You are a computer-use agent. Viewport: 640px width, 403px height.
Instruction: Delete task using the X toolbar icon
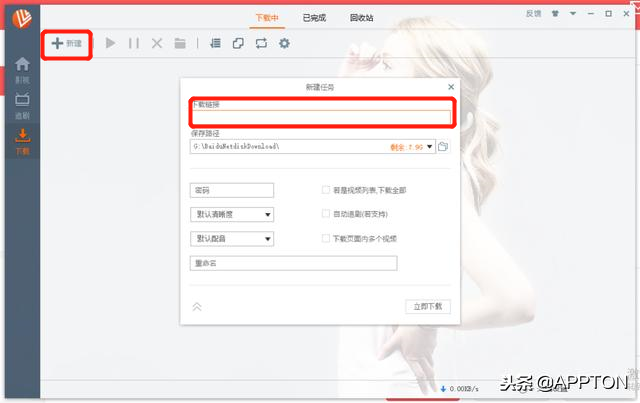[x=157, y=43]
